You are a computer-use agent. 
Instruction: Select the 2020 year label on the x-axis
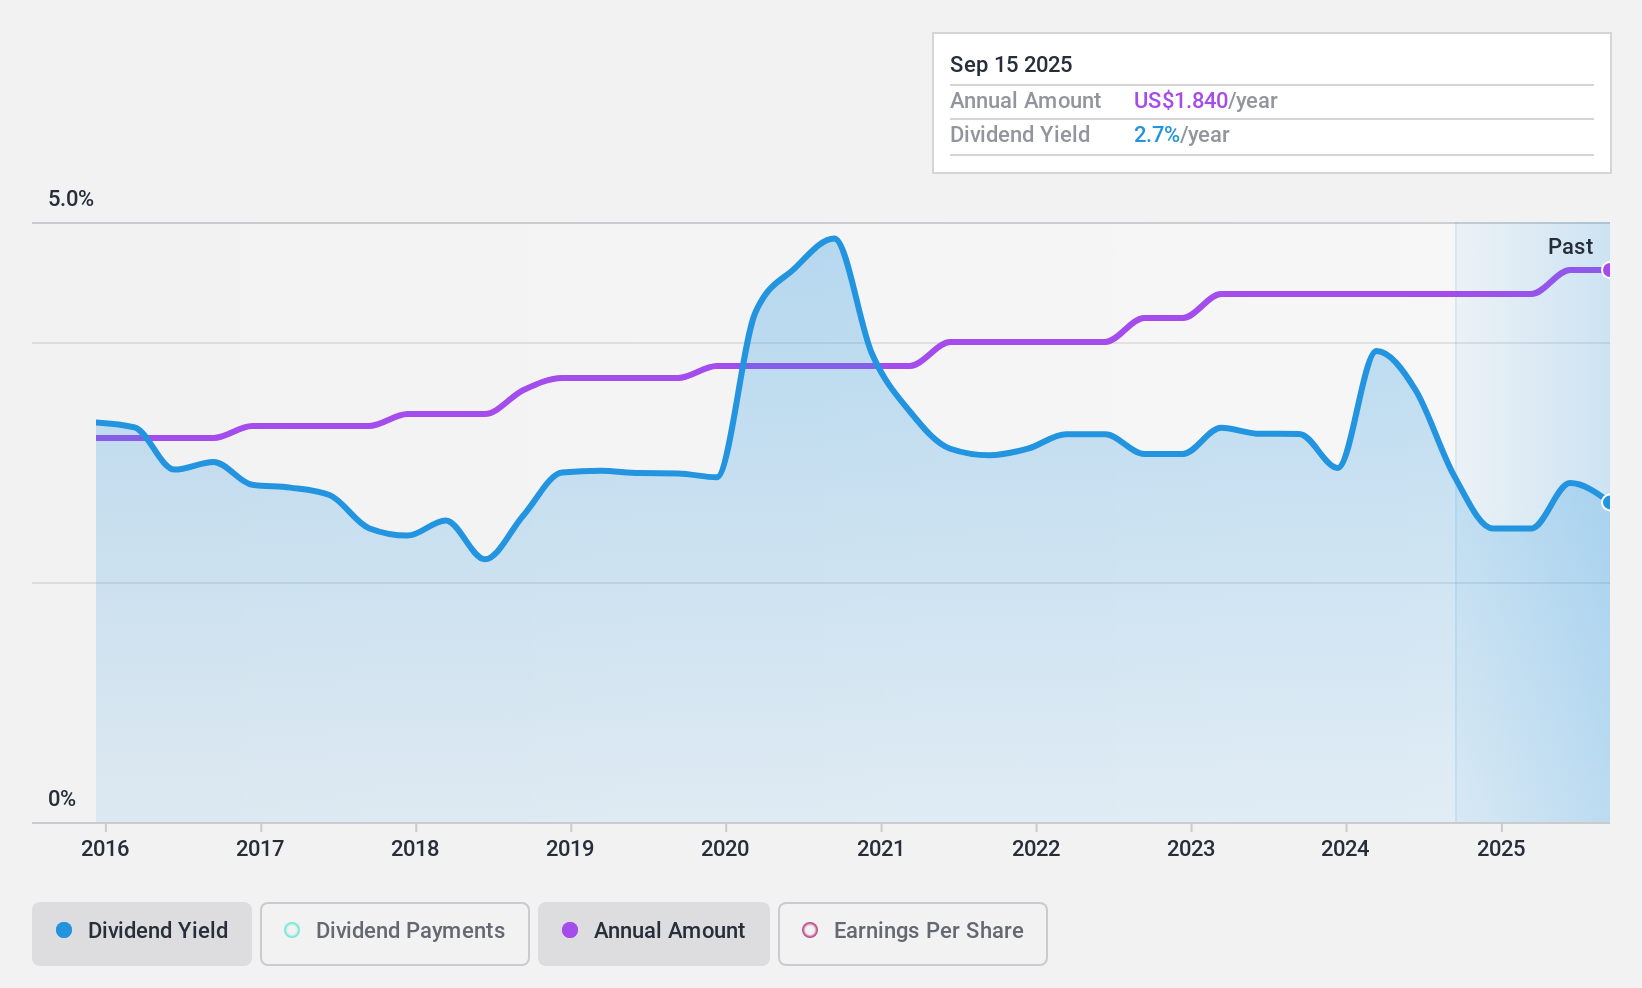pyautogui.click(x=726, y=848)
